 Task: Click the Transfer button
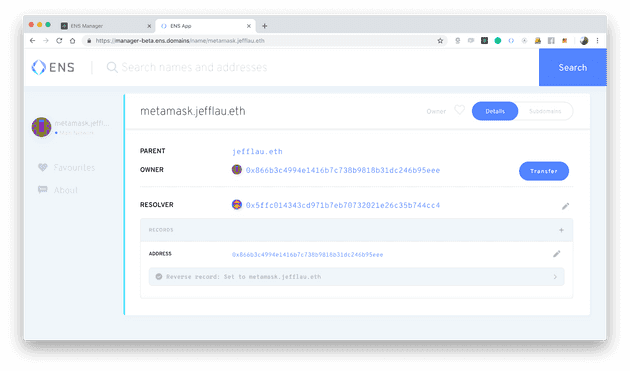coord(544,171)
